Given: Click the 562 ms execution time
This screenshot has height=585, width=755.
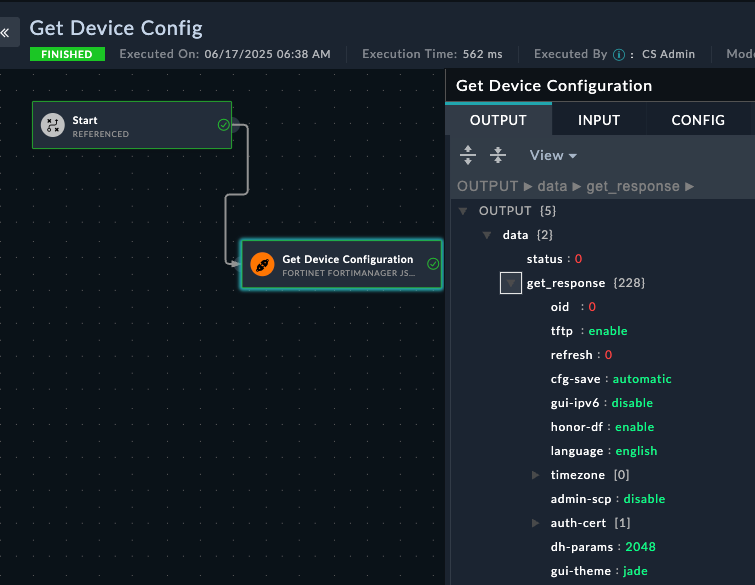Looking at the screenshot, I should tap(482, 54).
